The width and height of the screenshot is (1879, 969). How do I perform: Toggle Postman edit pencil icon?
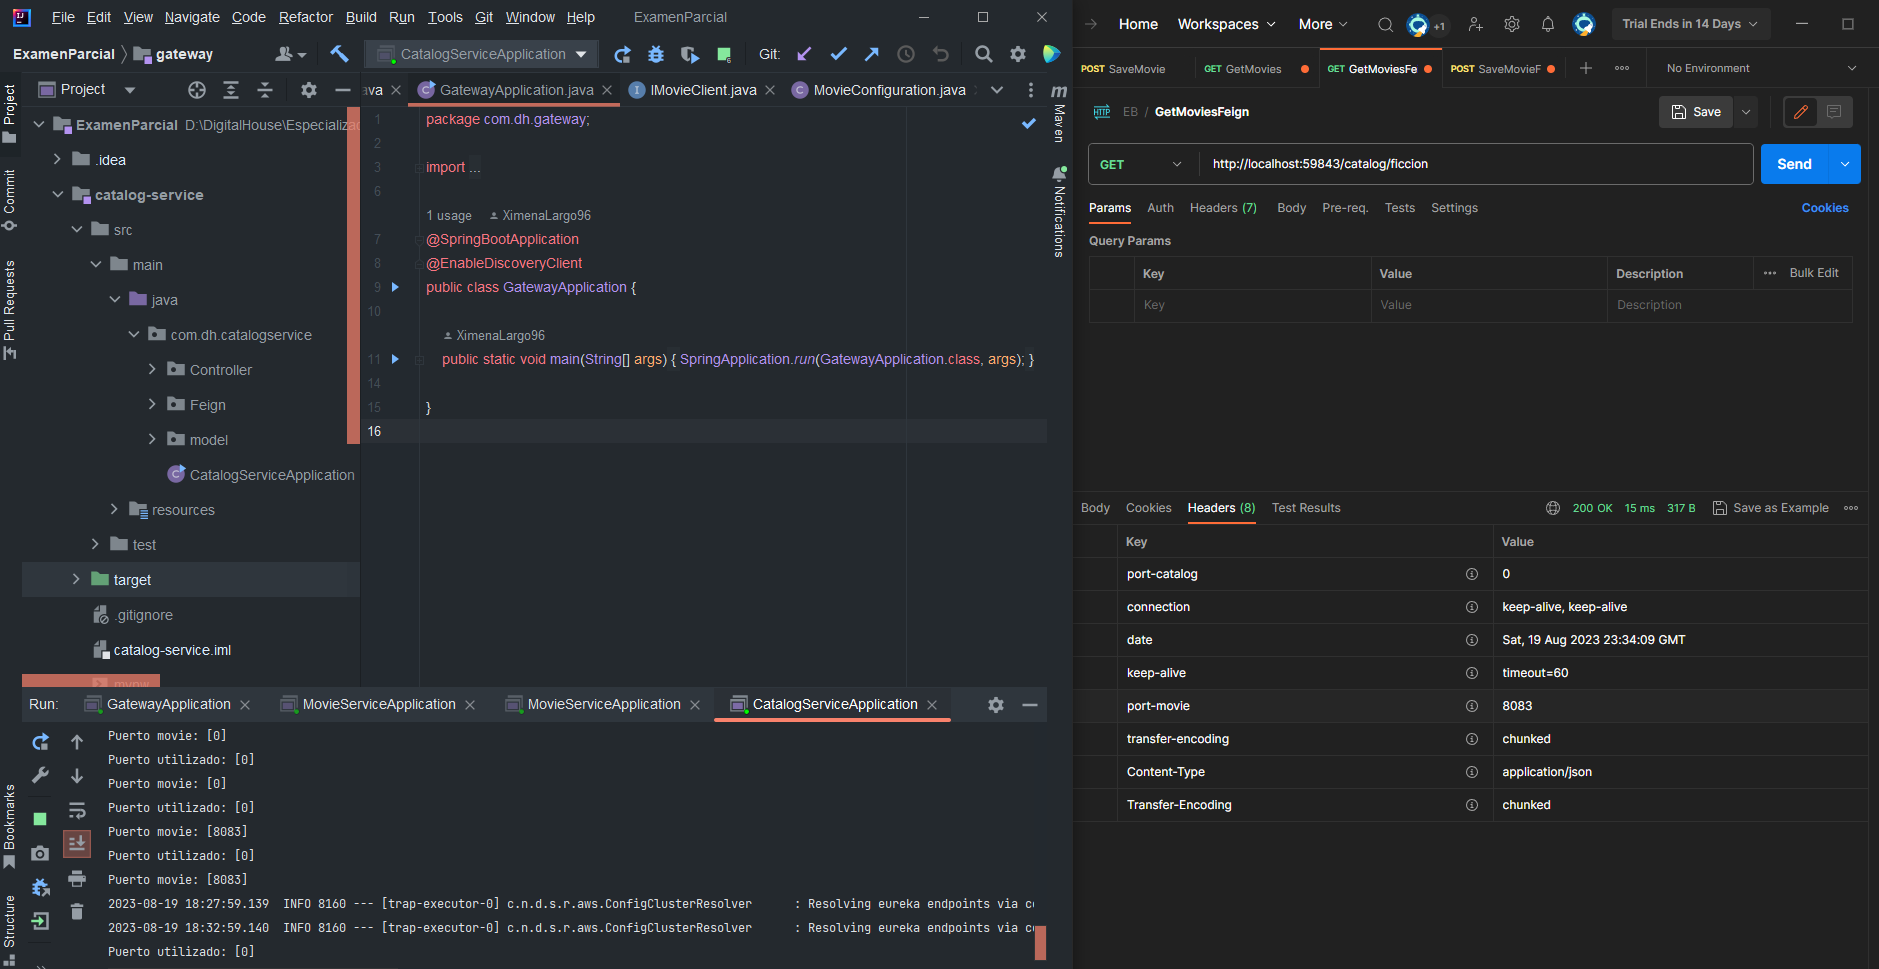pos(1801,112)
